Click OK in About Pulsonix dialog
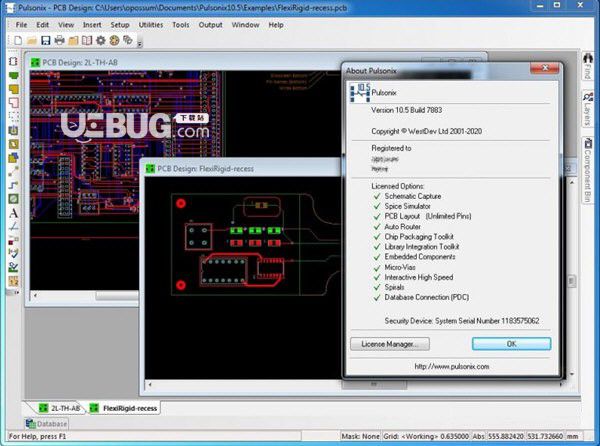This screenshot has height=446, width=600. click(x=512, y=344)
